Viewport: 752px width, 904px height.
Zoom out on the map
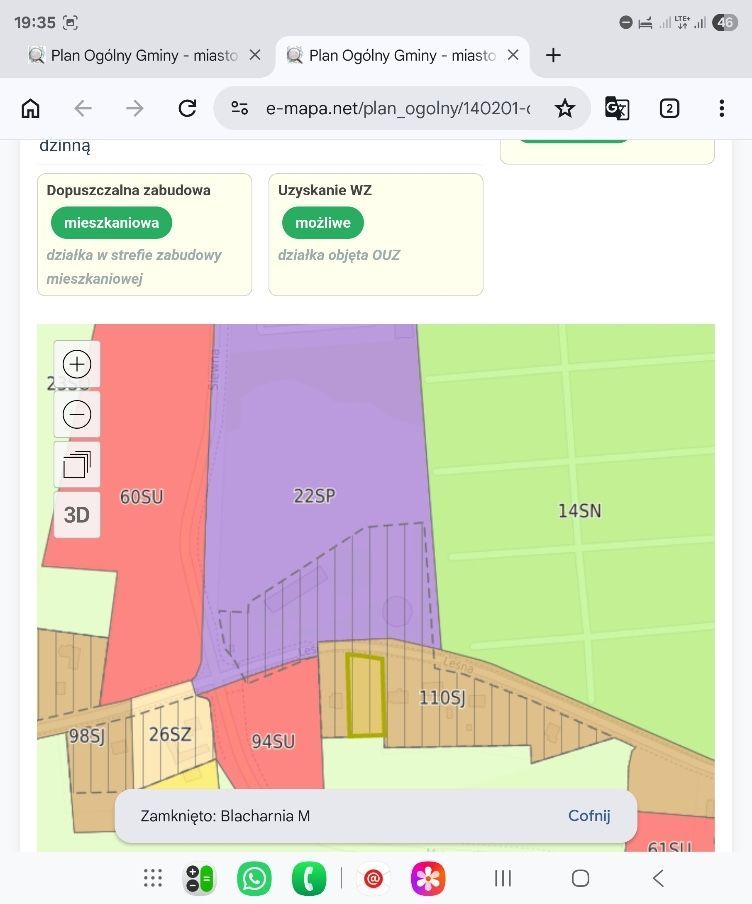[77, 415]
